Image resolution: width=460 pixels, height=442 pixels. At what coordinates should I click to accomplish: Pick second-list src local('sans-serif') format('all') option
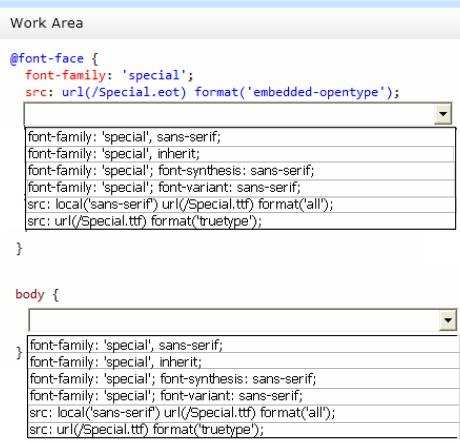click(x=243, y=413)
